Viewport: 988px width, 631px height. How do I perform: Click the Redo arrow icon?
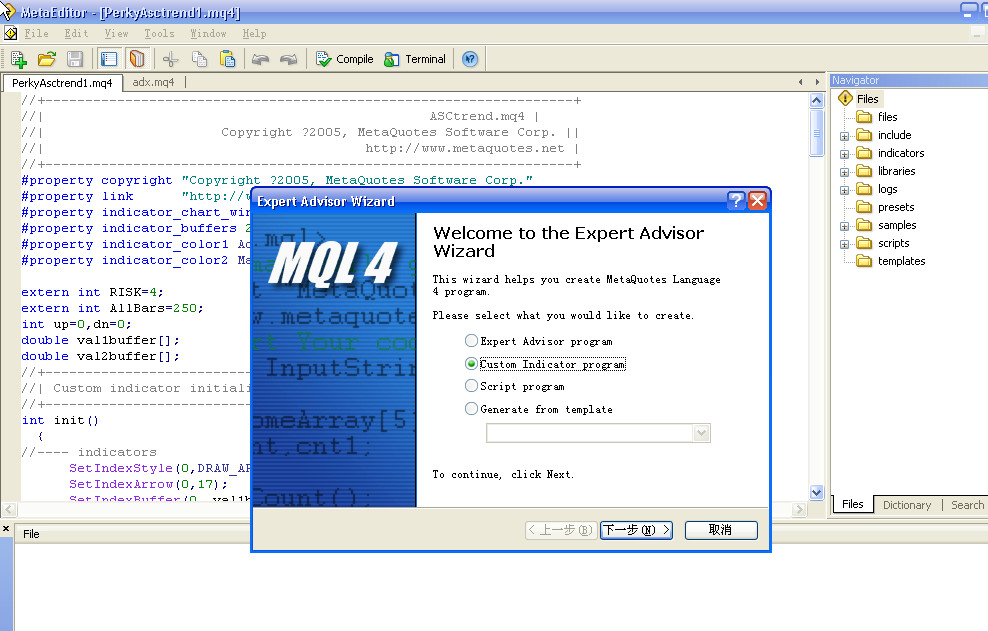click(x=289, y=59)
